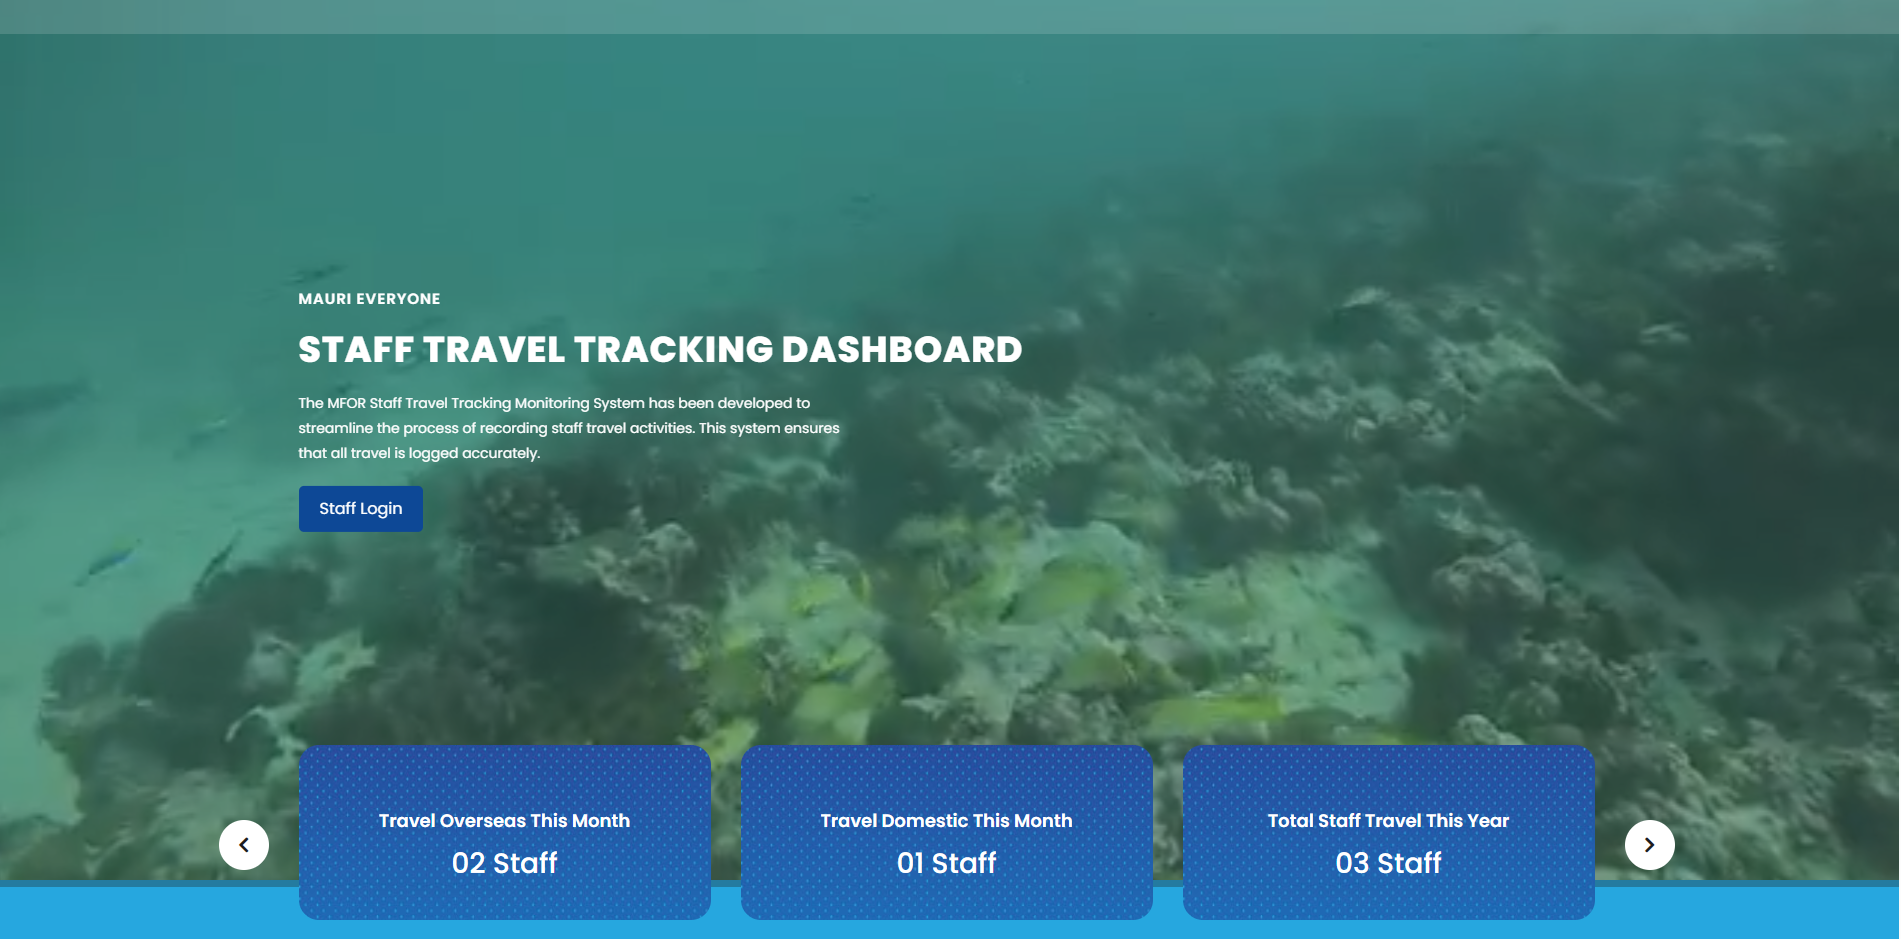Screen dimensions: 1901x939
Task: Click the MFOR system description paragraph
Action: 568,427
